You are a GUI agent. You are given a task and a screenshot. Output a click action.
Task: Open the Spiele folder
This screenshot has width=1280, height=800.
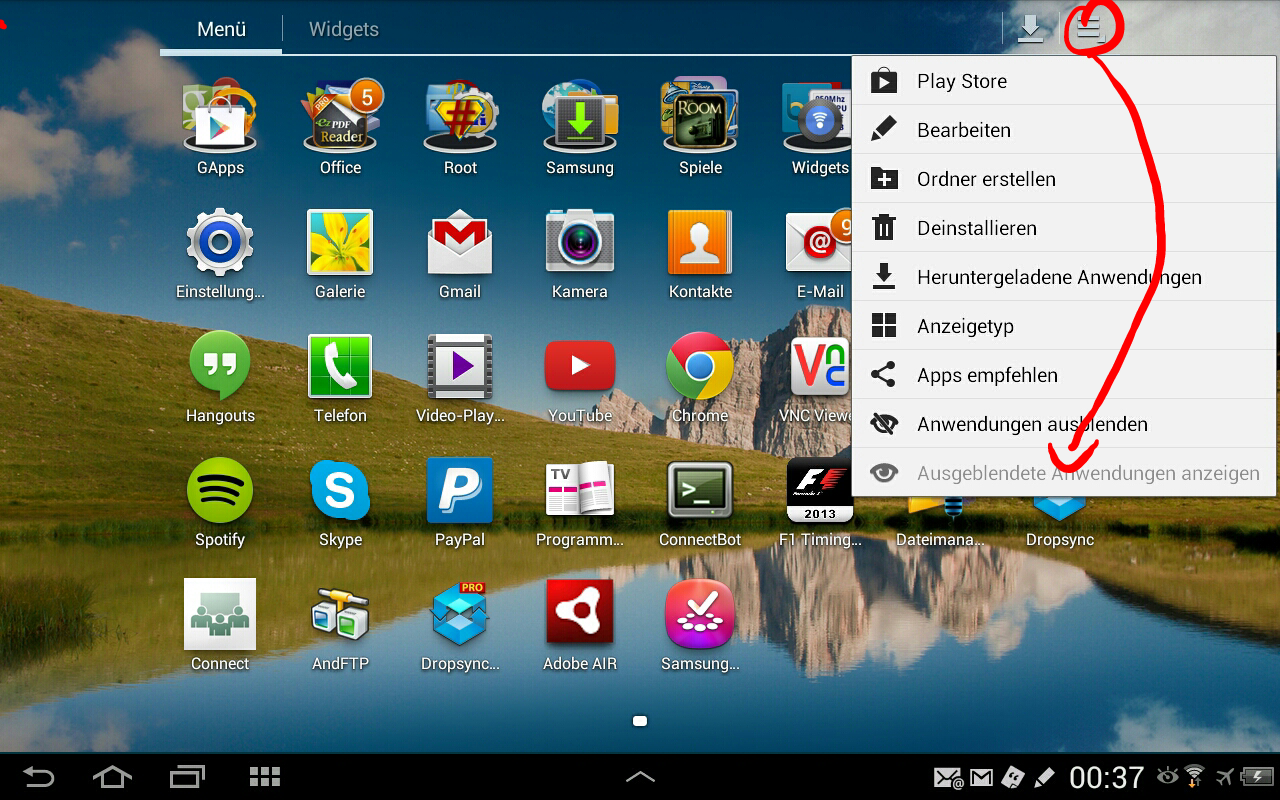[700, 116]
